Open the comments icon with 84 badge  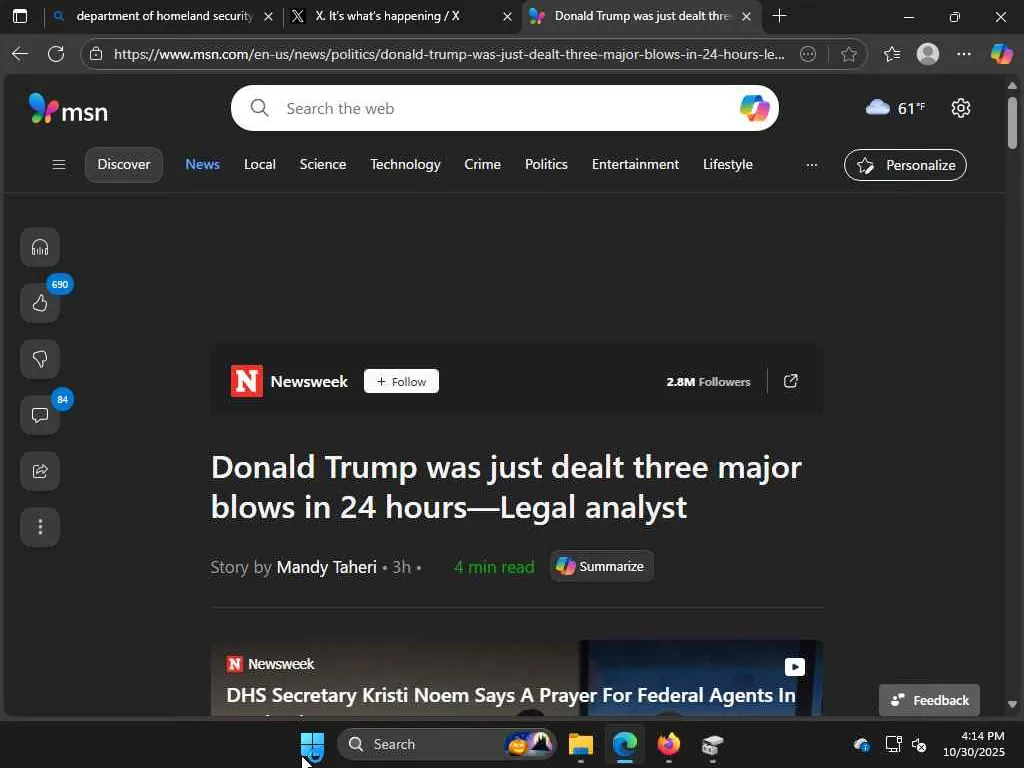(40, 415)
